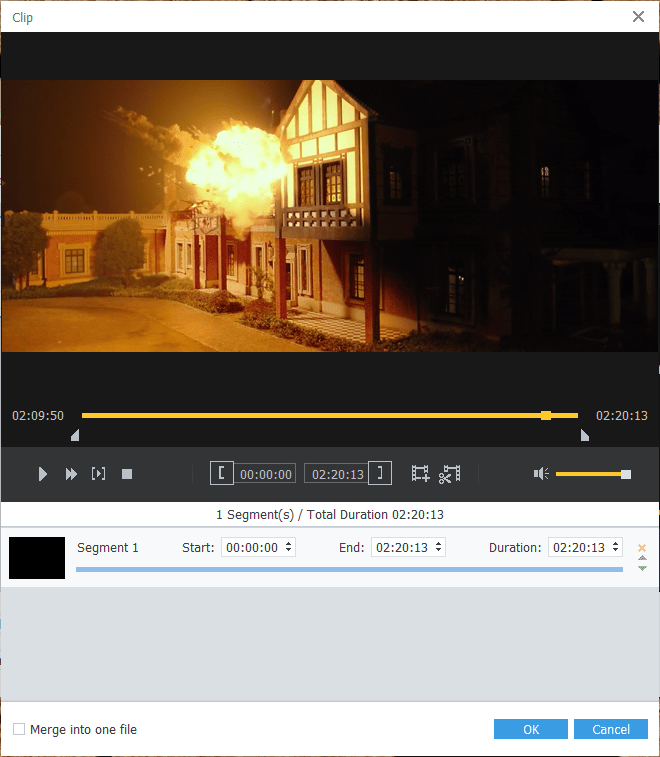Screen dimensions: 660x757
Task: Click Start time stepper arrows
Action: (x=288, y=547)
